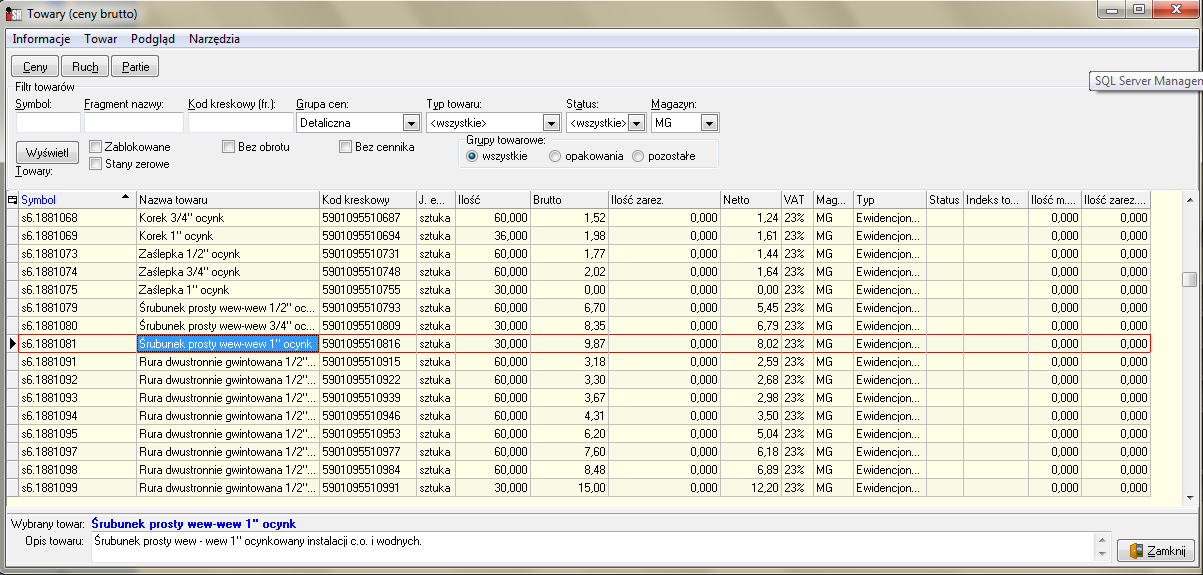Click brutto value 15,00
Image resolution: width=1203 pixels, height=575 pixels.
pos(569,487)
